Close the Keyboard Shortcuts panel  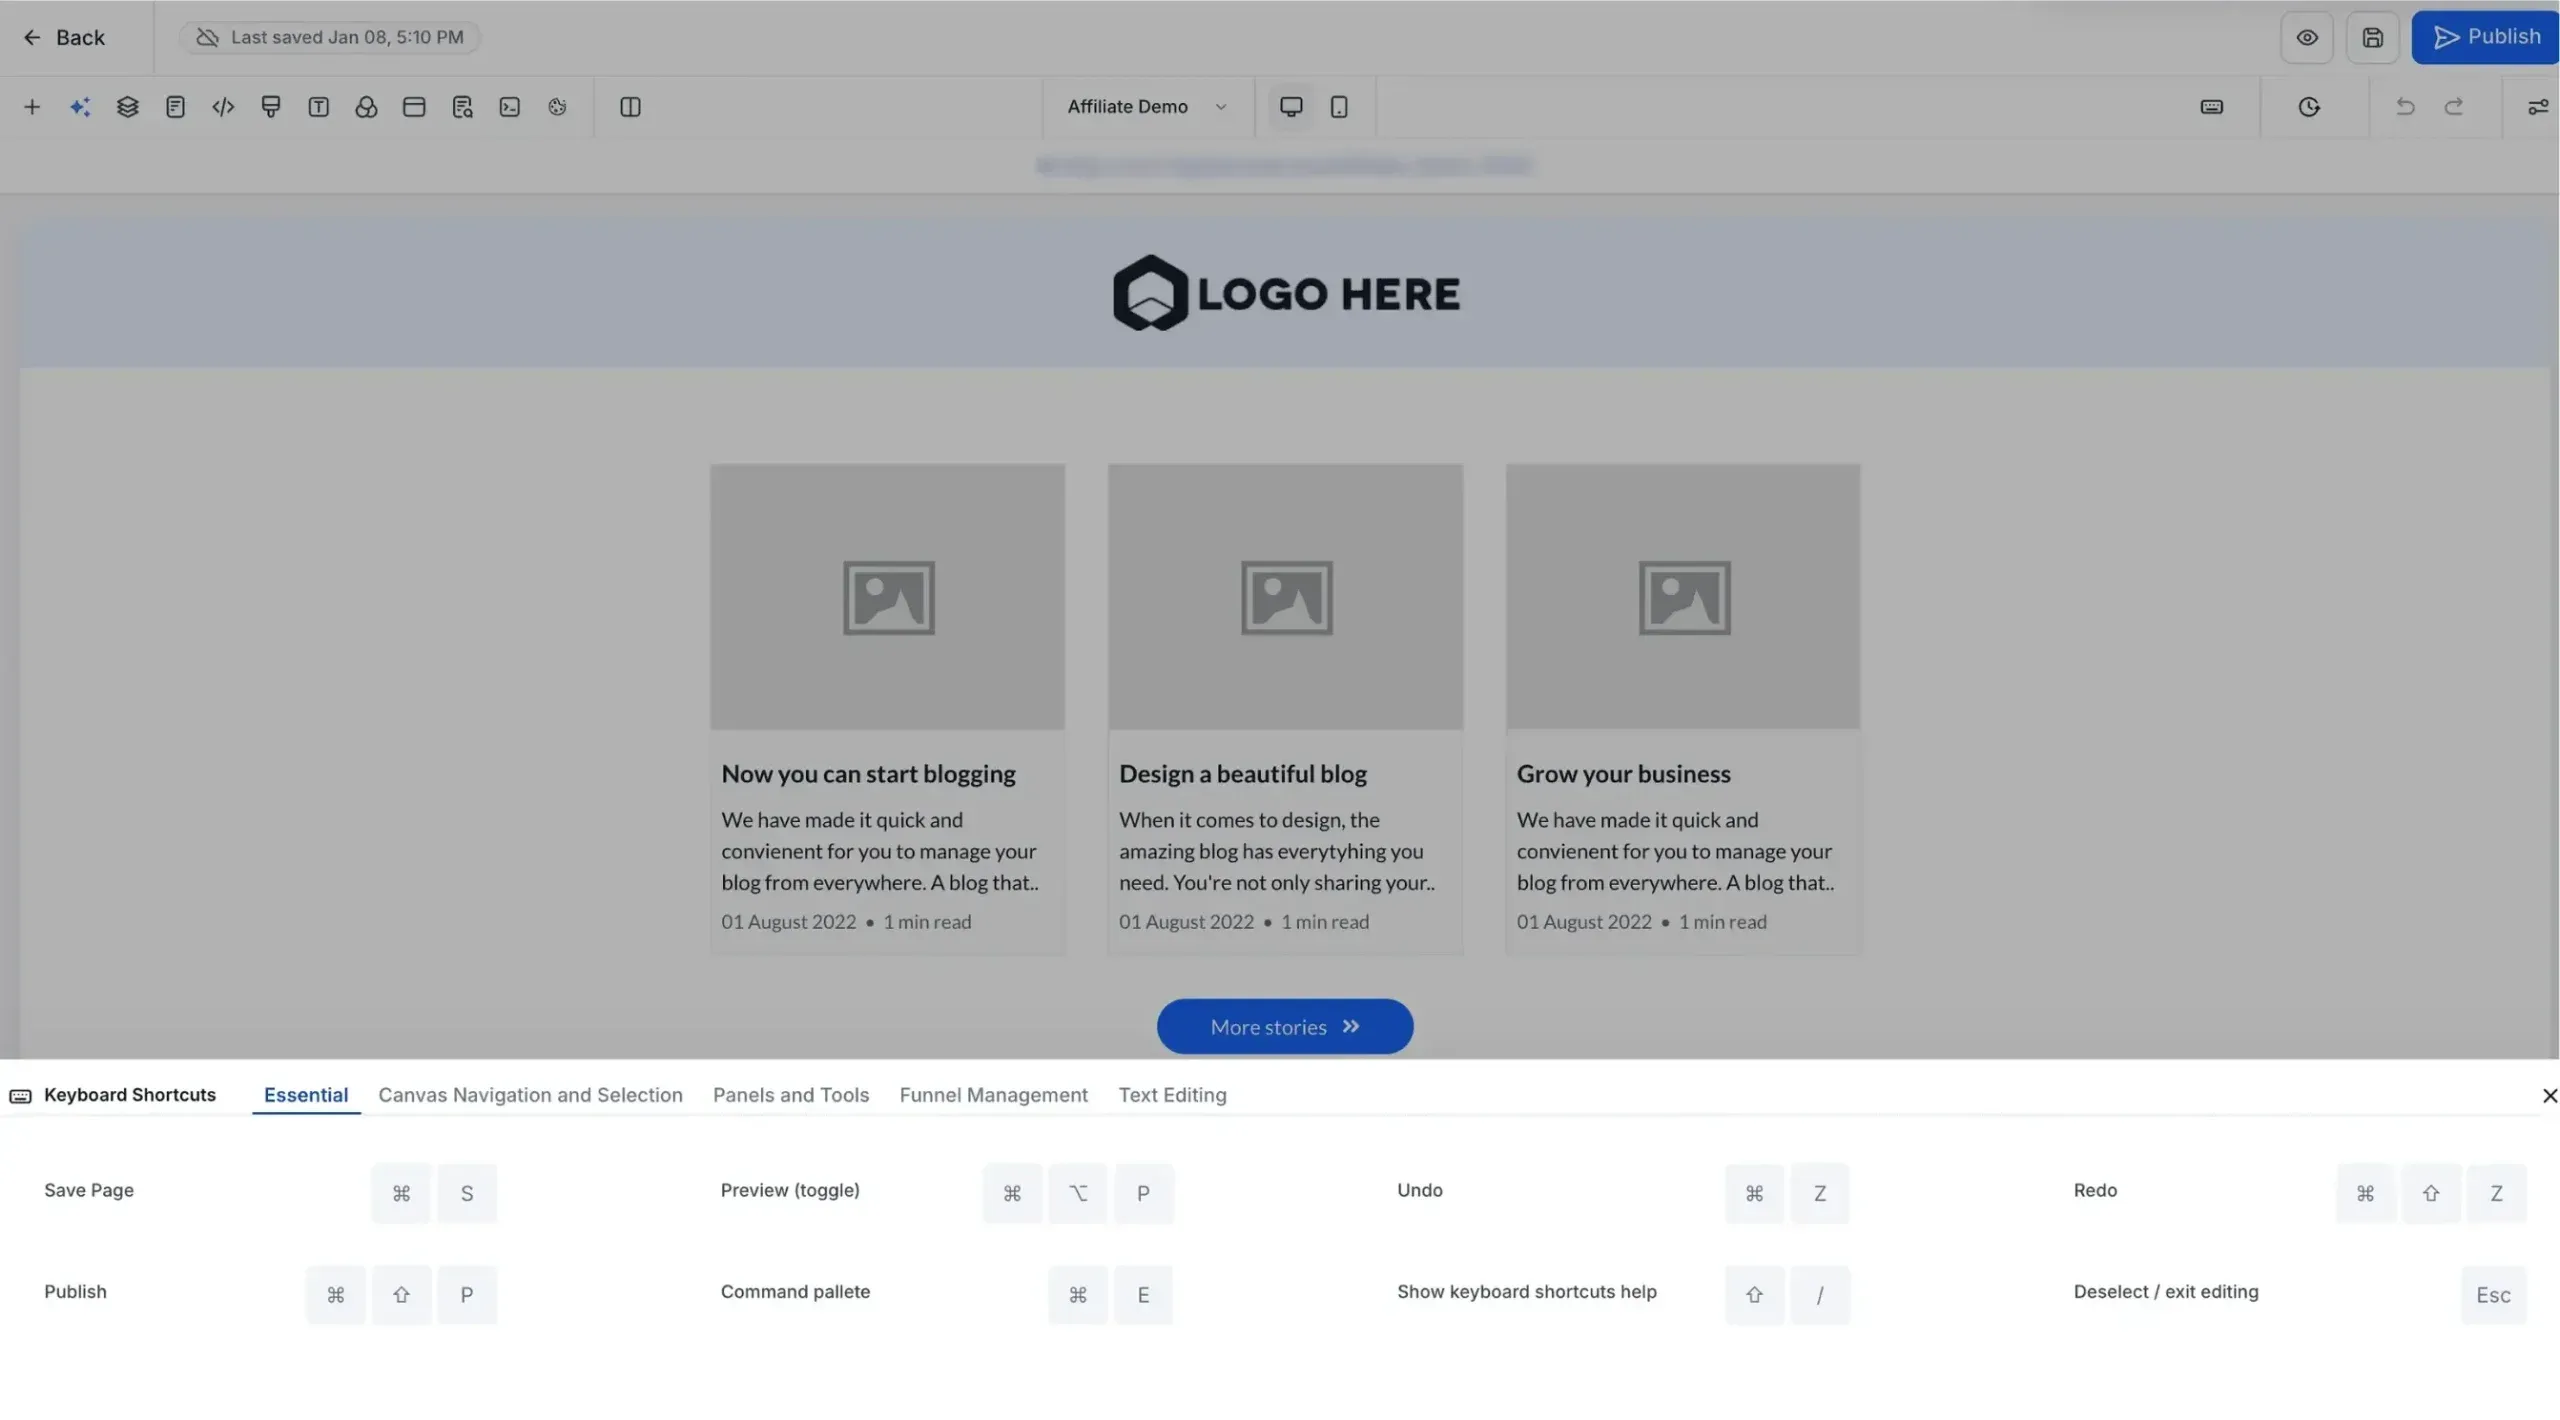pos(2549,1096)
